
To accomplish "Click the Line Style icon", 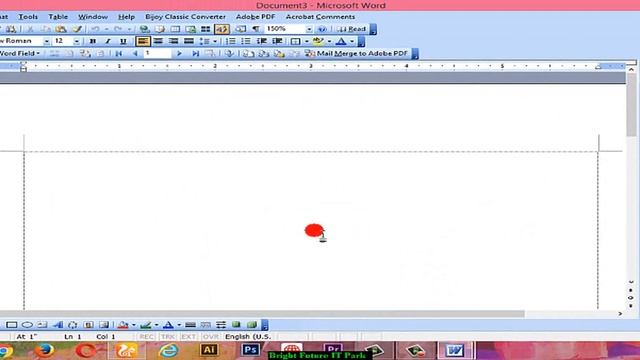I will (x=190, y=325).
